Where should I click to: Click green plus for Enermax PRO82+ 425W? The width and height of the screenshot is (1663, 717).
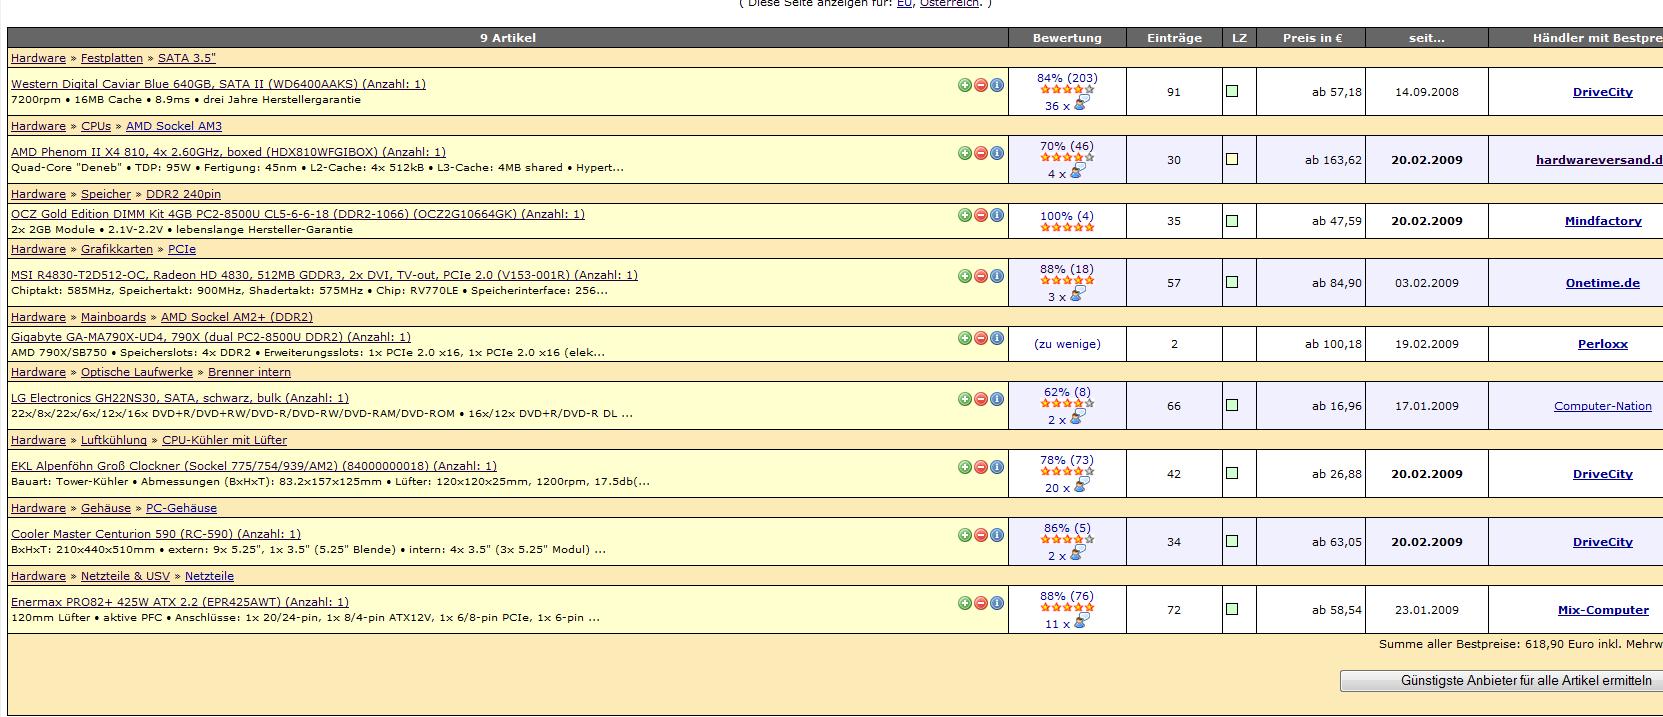[x=965, y=603]
